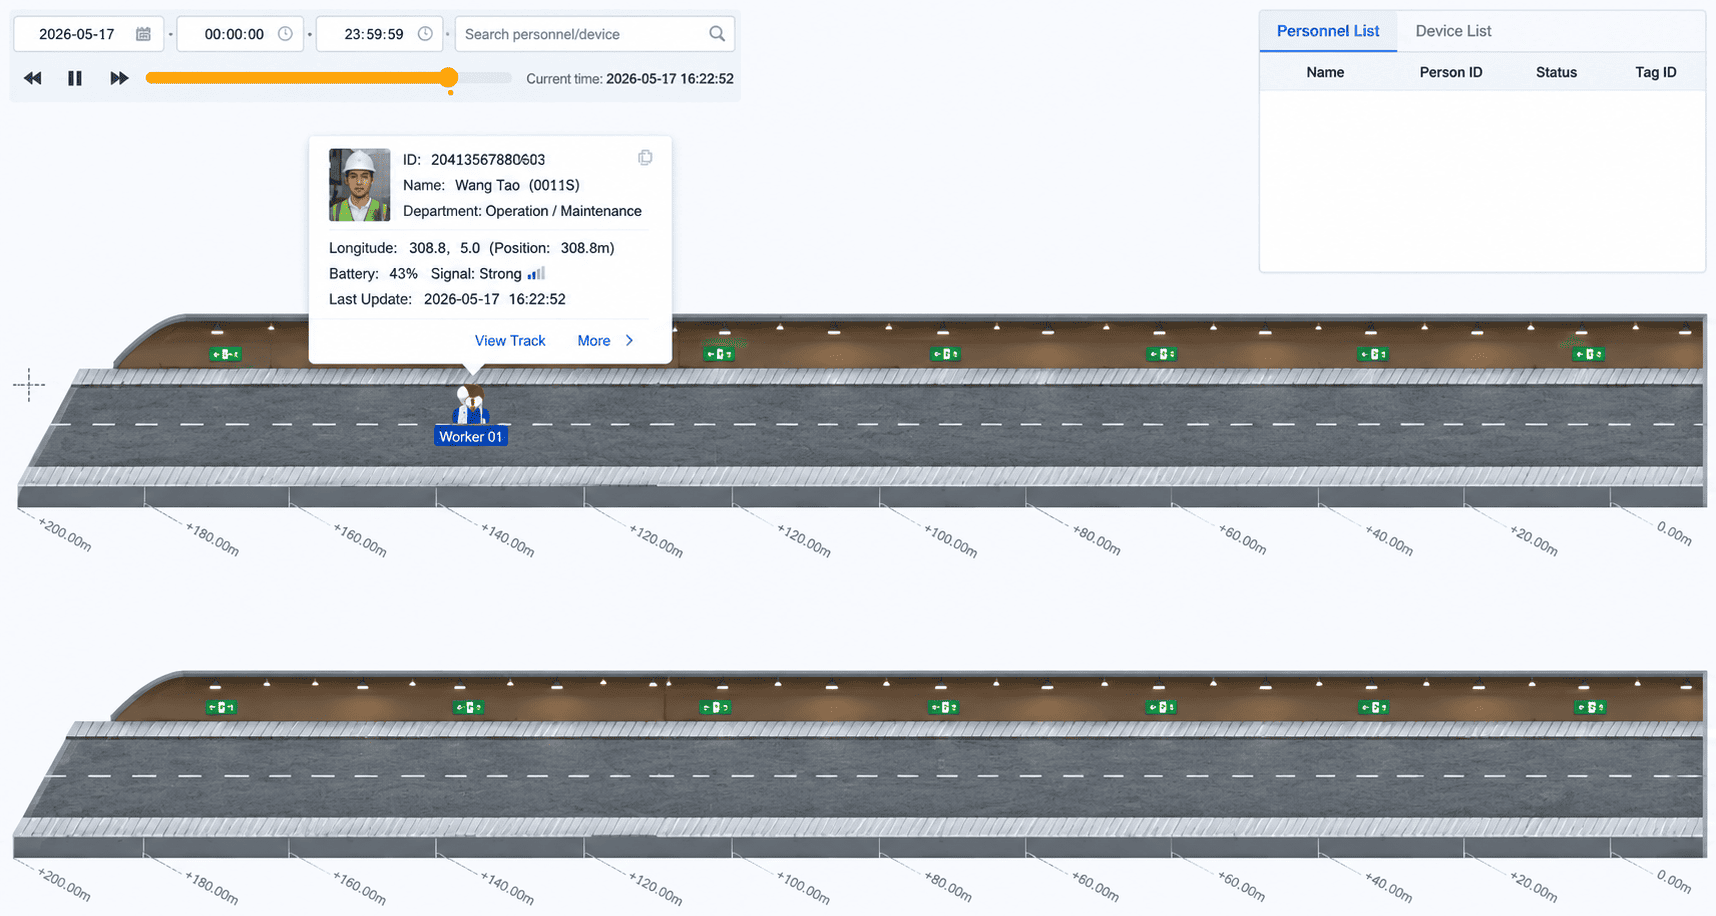The width and height of the screenshot is (1716, 916).
Task: Click Wang Tao's profile photo
Action: 360,185
